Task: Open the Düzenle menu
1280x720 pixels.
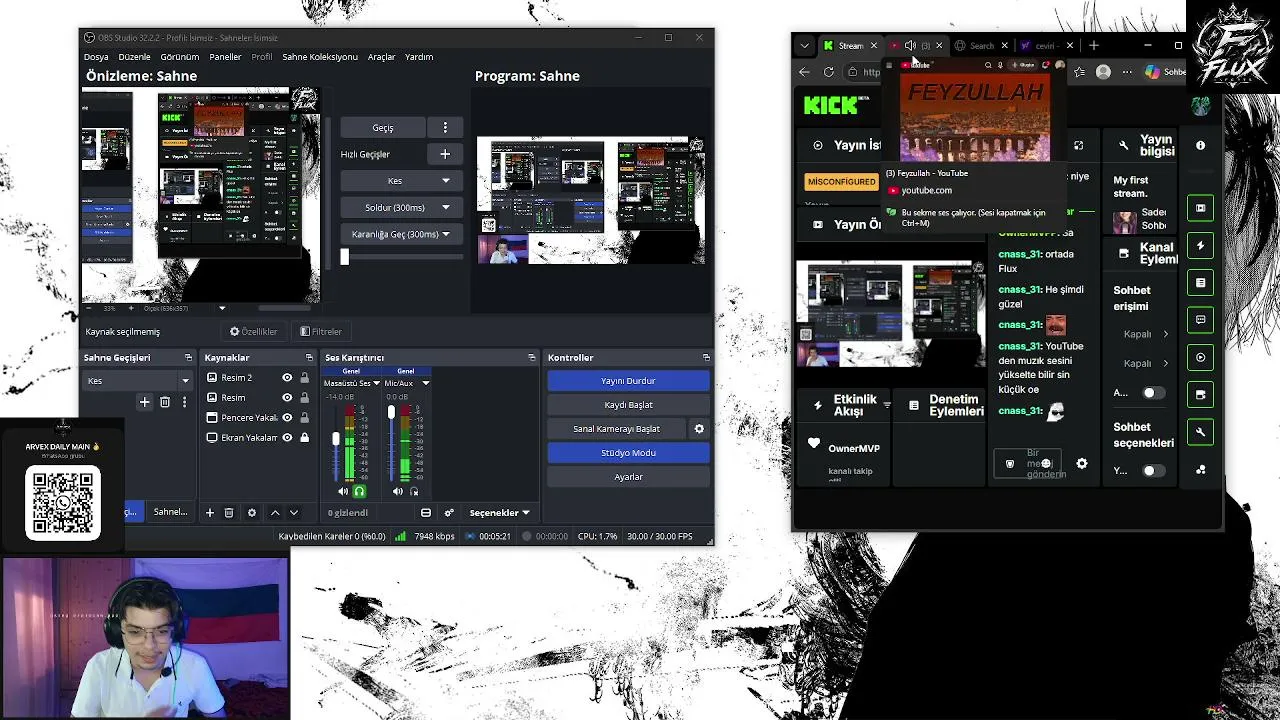Action: (134, 57)
